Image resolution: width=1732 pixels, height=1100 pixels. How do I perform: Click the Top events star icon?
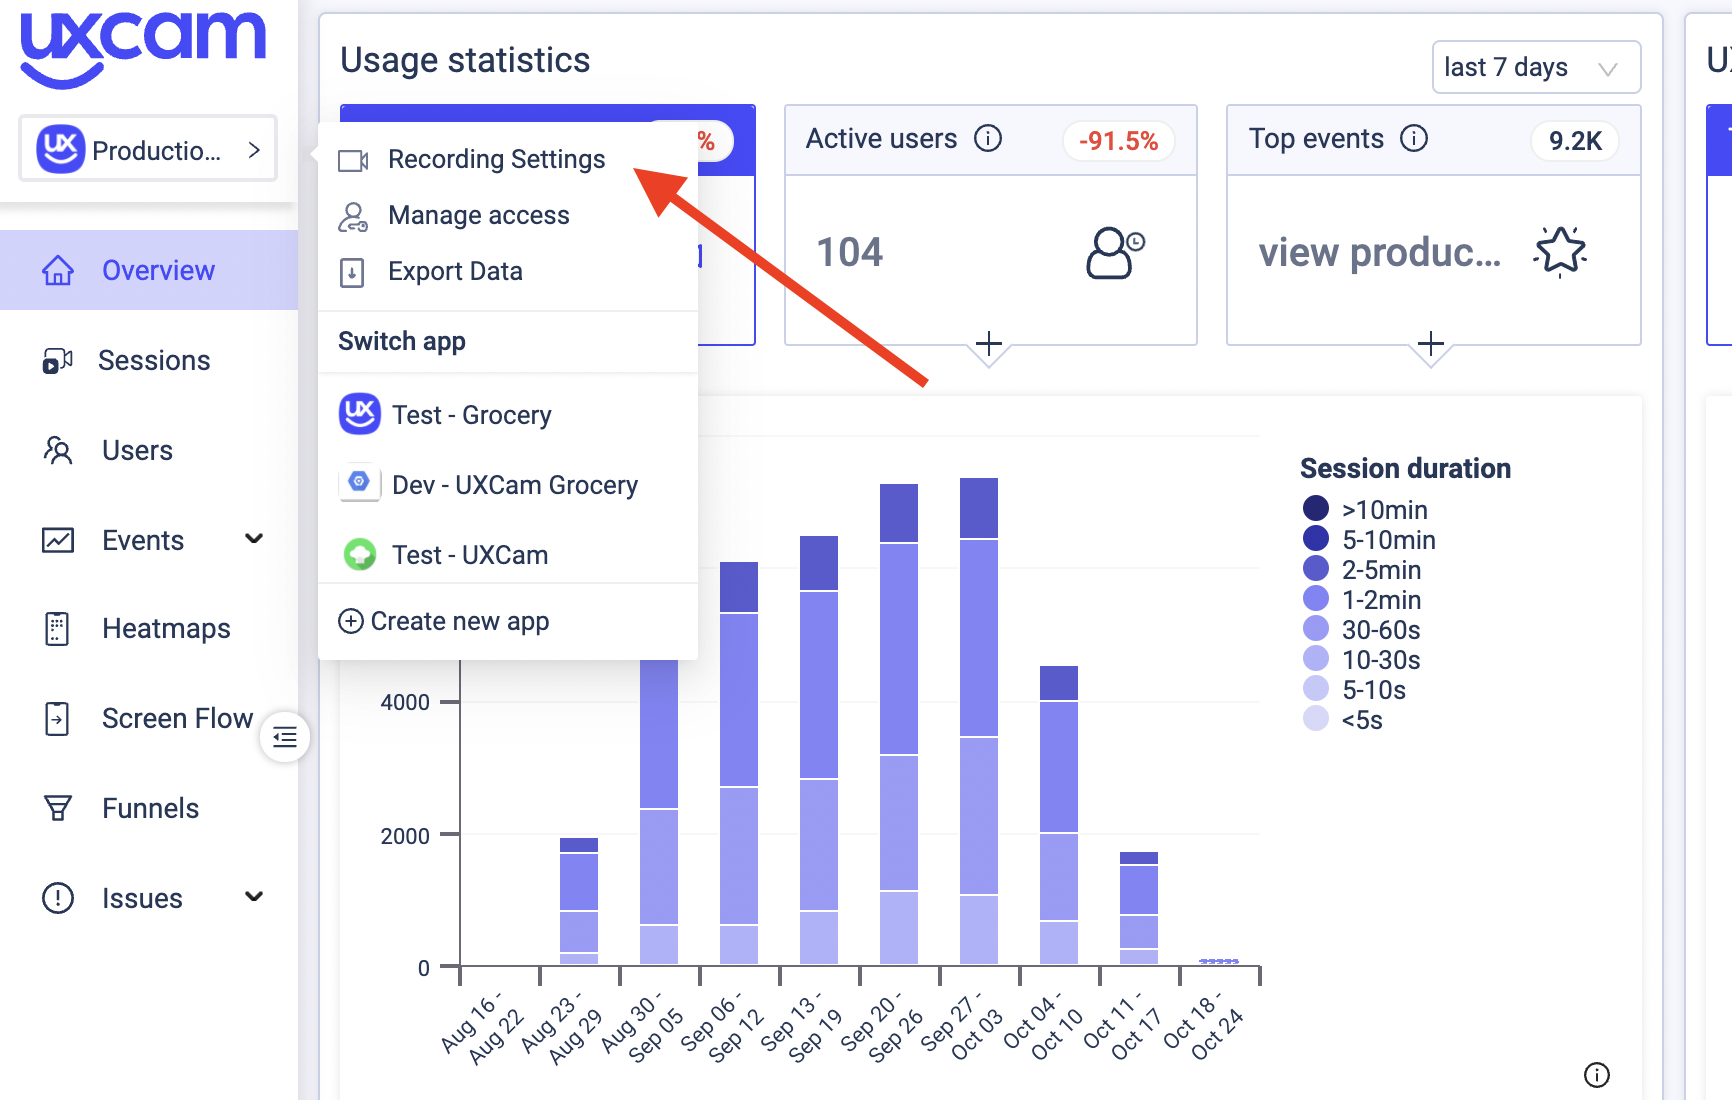point(1560,251)
